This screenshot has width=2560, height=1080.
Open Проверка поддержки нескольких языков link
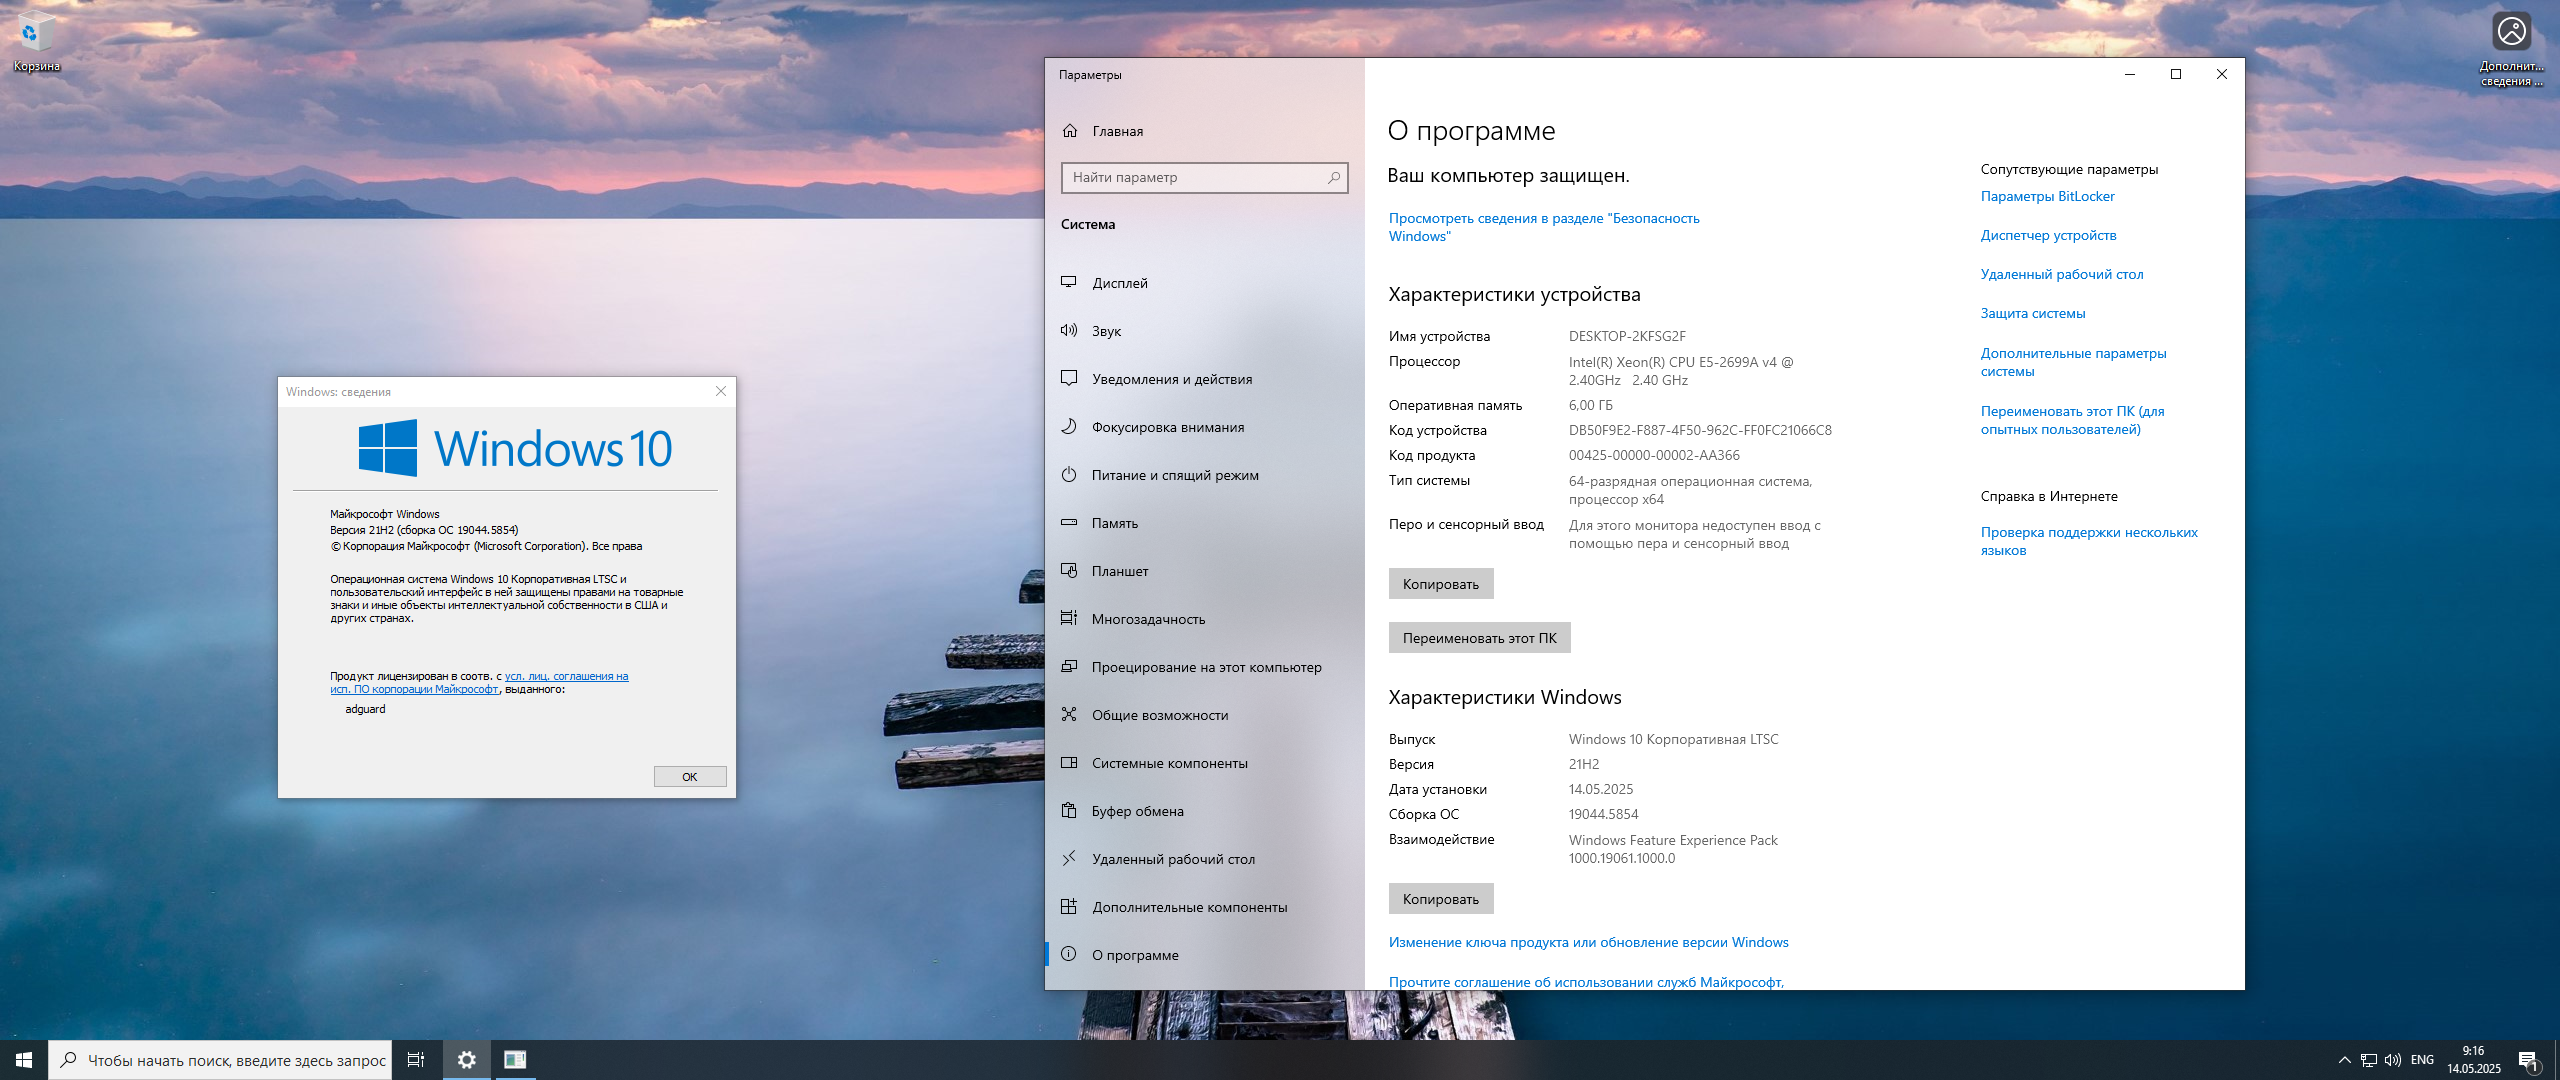(2089, 541)
